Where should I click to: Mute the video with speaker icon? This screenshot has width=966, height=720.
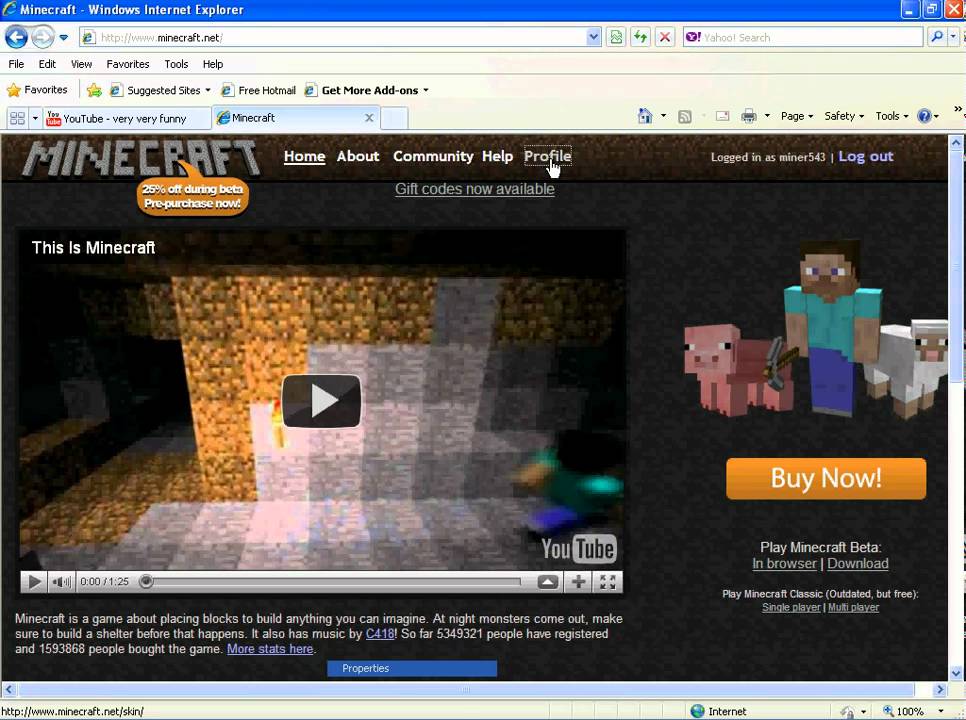(x=62, y=582)
